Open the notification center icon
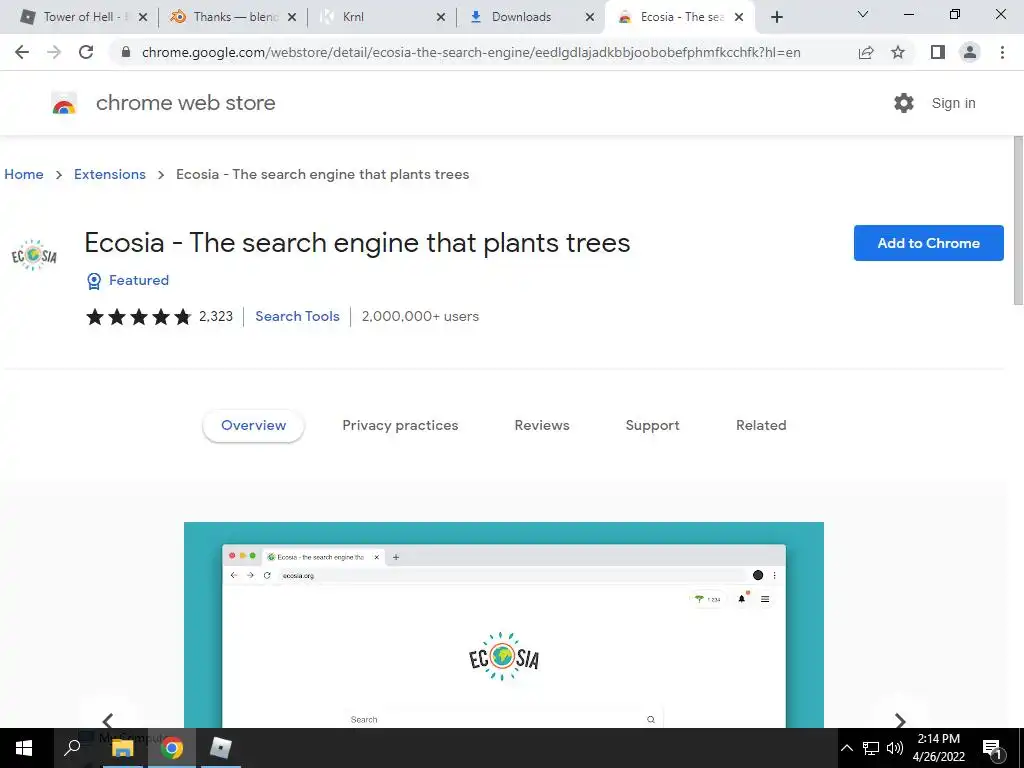Screen dimensions: 1024x768 pos(992,749)
